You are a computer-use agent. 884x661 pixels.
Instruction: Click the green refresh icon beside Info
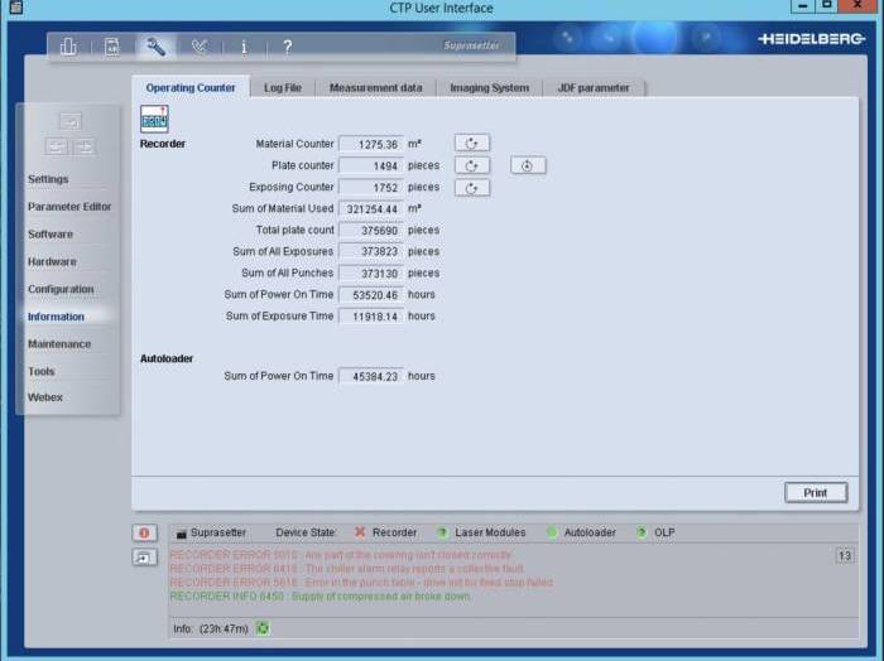[264, 629]
